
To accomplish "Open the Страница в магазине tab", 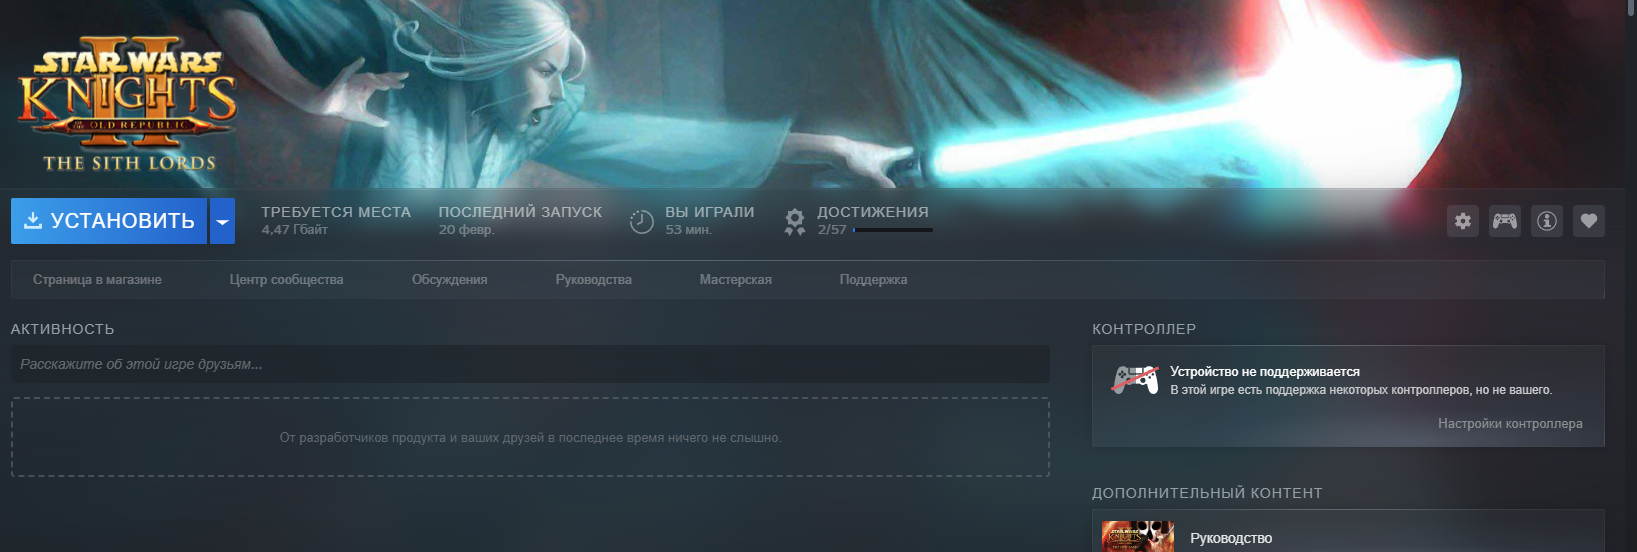I will coord(97,280).
